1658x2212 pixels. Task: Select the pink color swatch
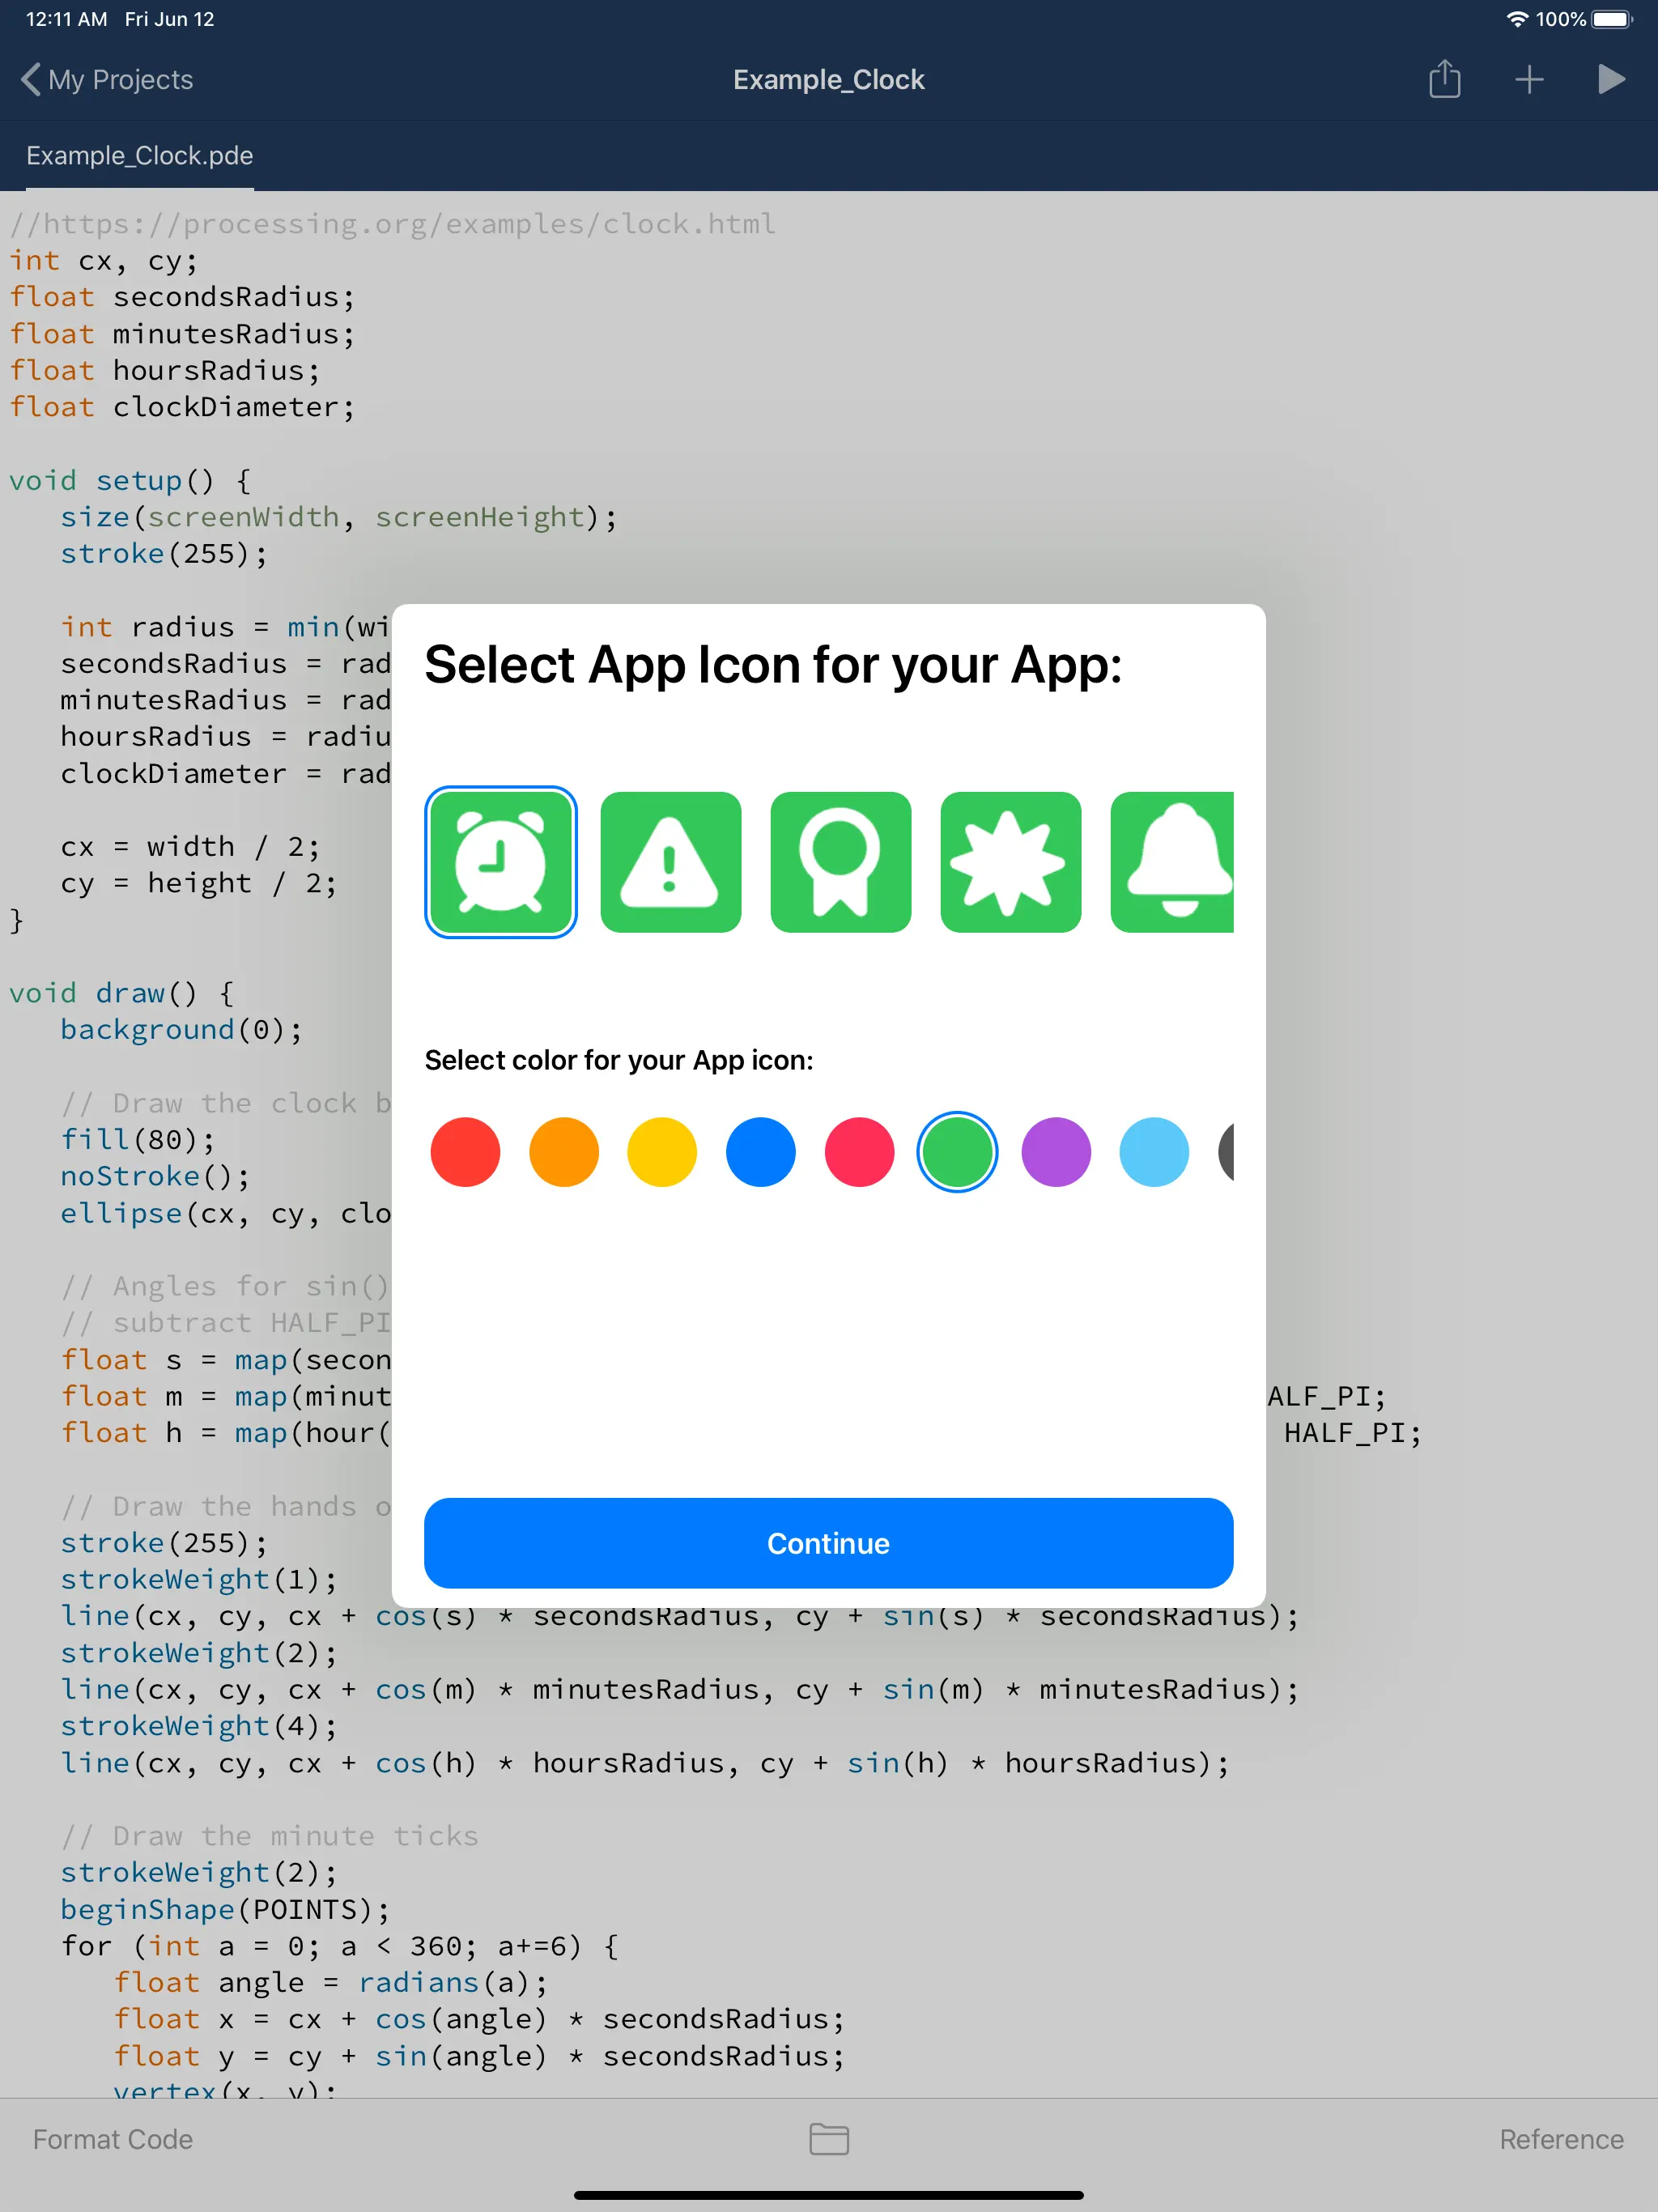point(859,1152)
